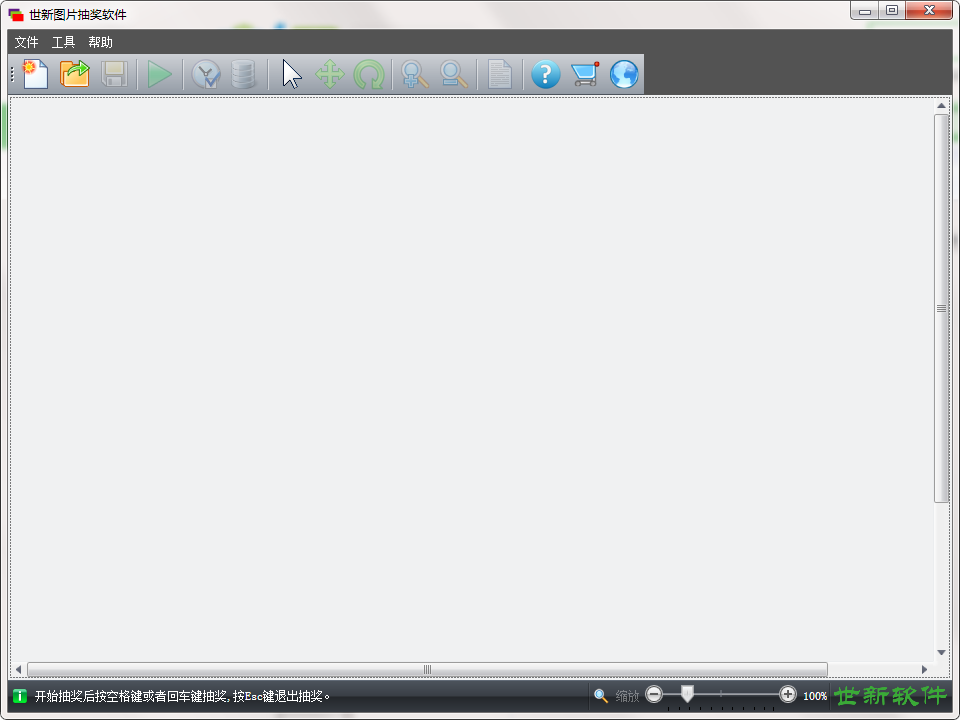This screenshot has width=960, height=720.
Task: Create a new lottery project file
Action: click(x=36, y=74)
